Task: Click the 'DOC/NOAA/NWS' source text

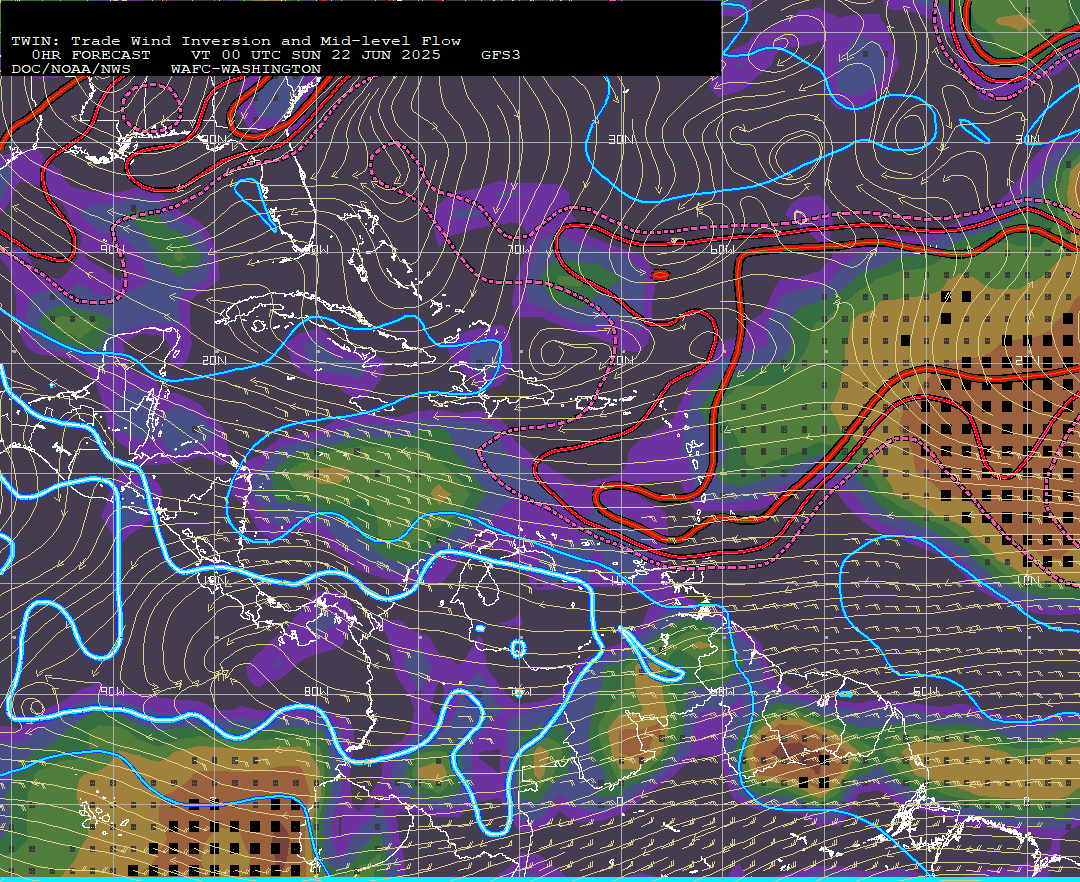Action: coord(71,70)
